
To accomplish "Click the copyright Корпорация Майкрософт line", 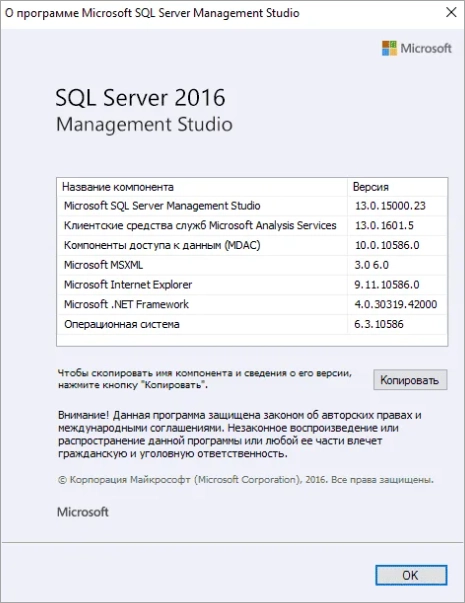I will coord(246,480).
